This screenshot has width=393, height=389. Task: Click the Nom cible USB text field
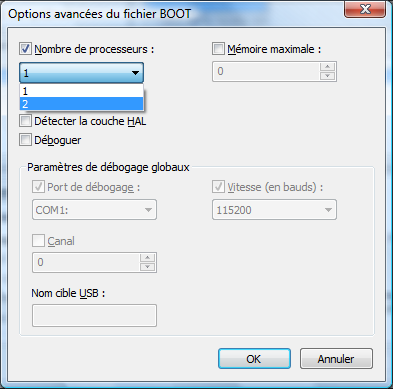(x=94, y=315)
